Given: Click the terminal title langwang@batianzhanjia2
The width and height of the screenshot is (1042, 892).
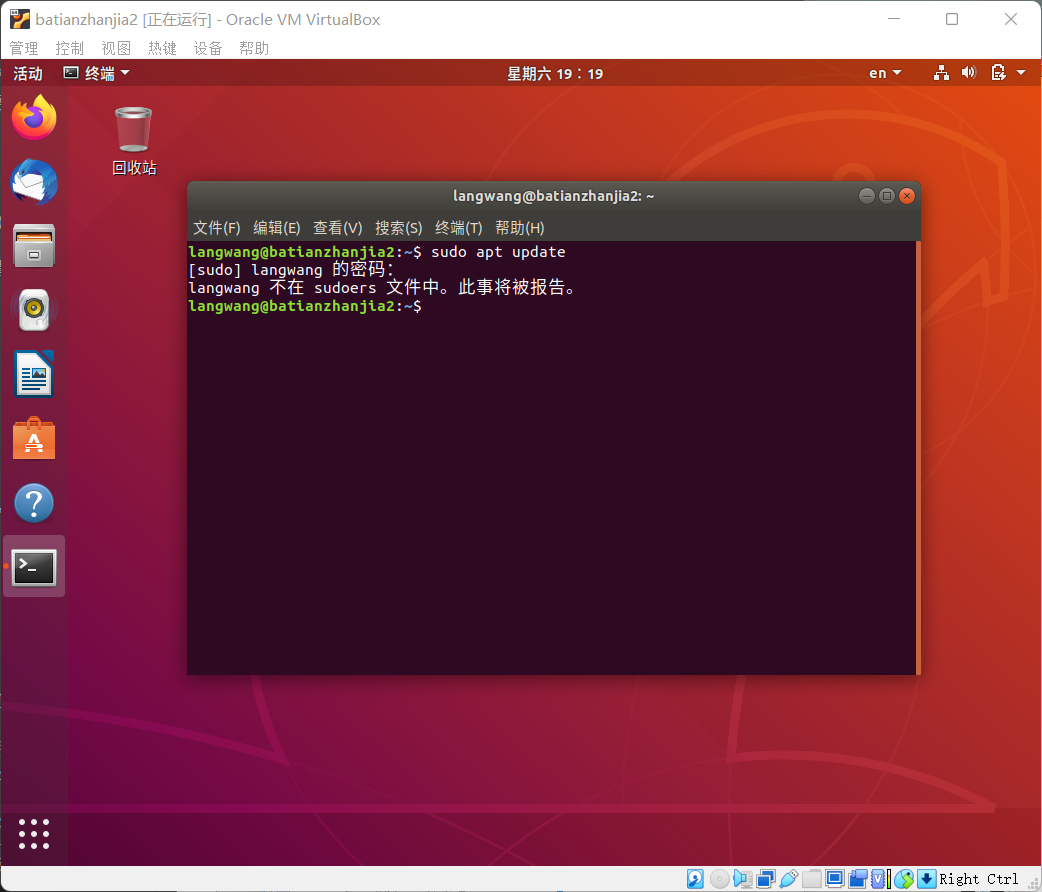Looking at the screenshot, I should [554, 195].
